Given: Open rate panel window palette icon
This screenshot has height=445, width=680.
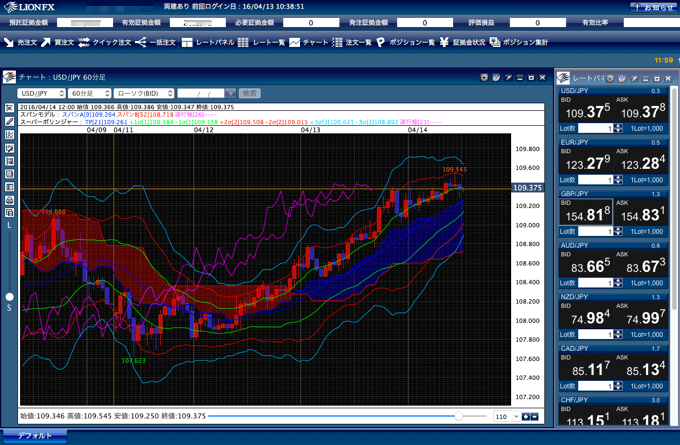Looking at the screenshot, I should [x=622, y=78].
